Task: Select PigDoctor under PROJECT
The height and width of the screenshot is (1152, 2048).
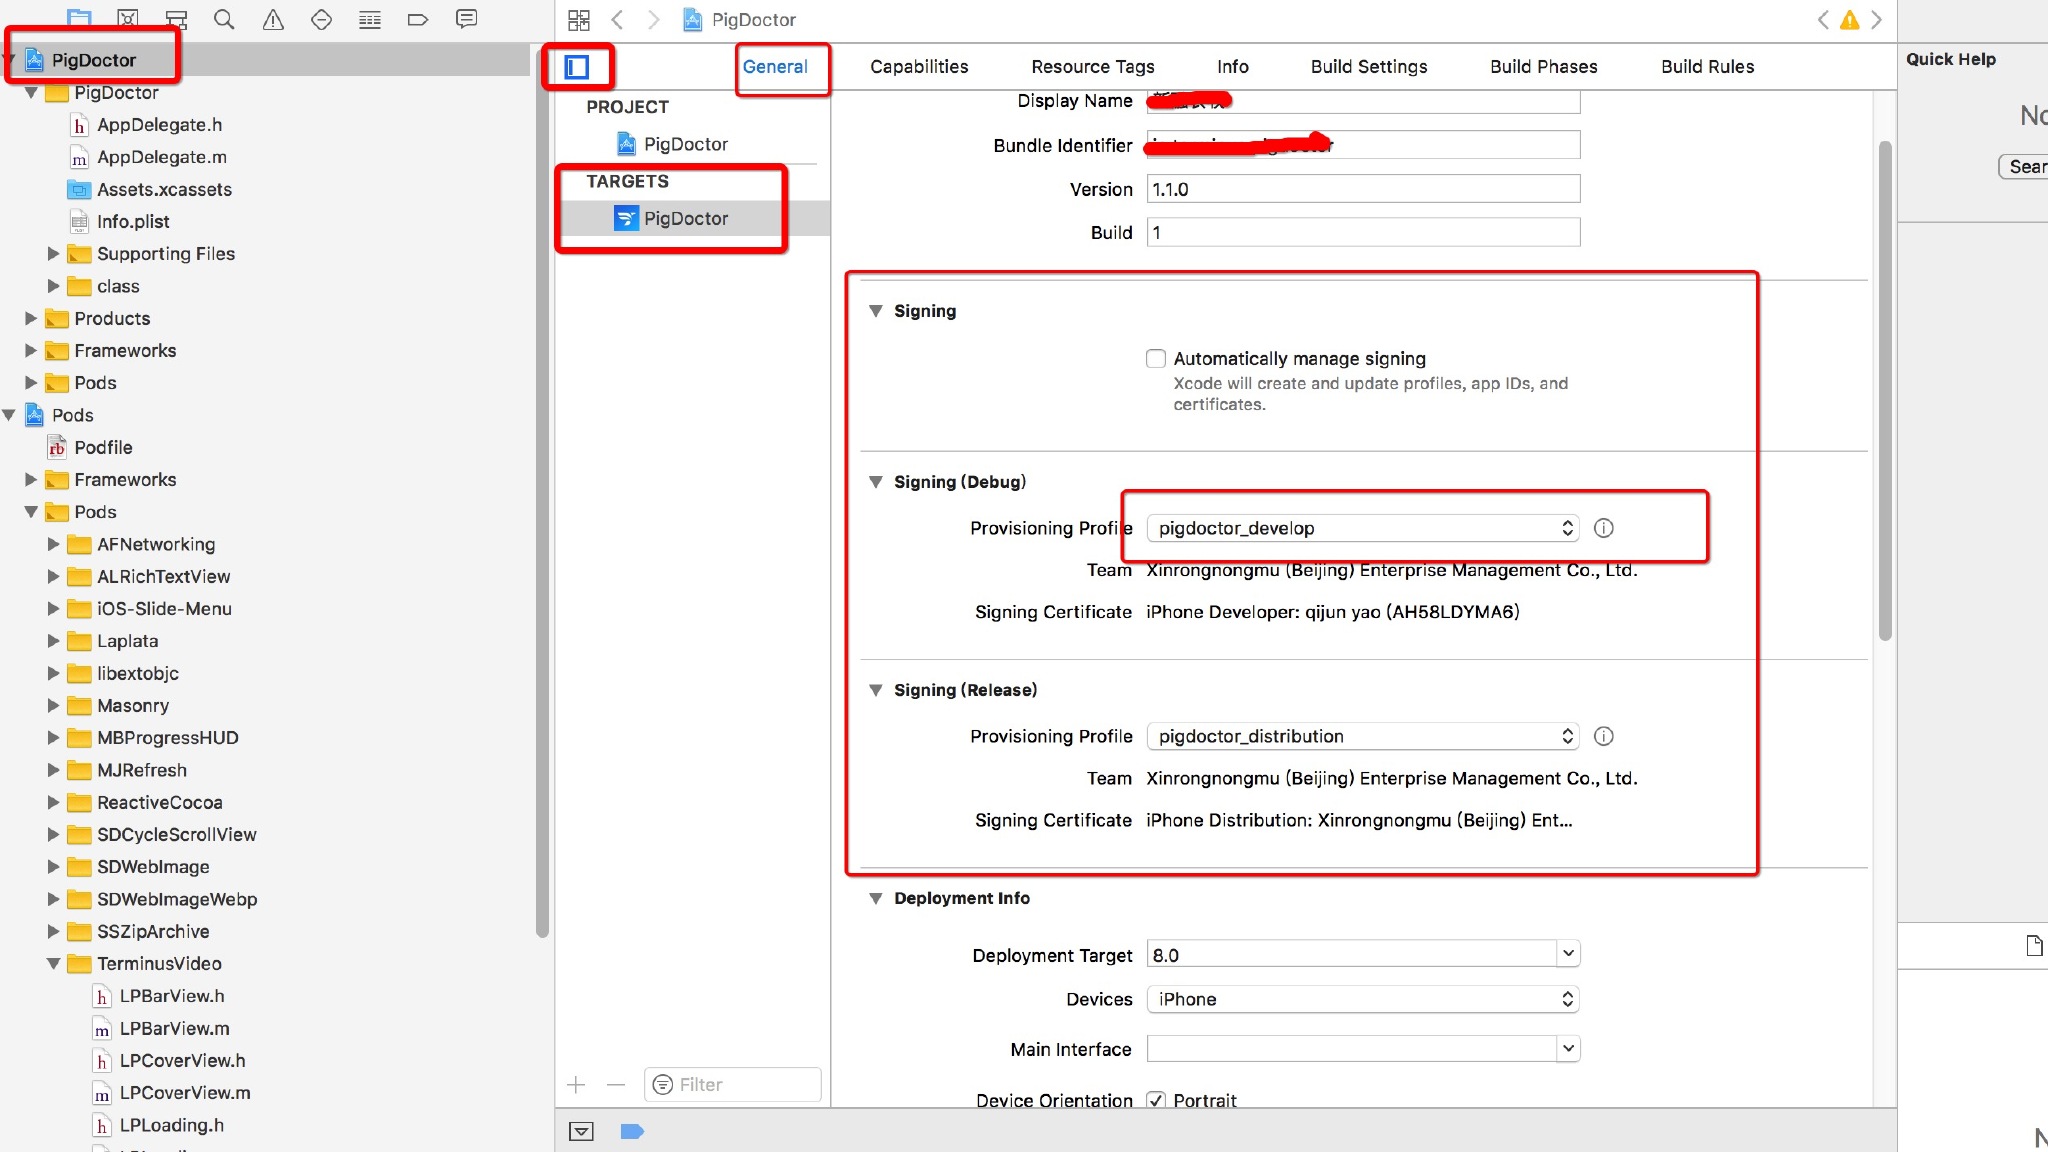Action: tap(685, 144)
